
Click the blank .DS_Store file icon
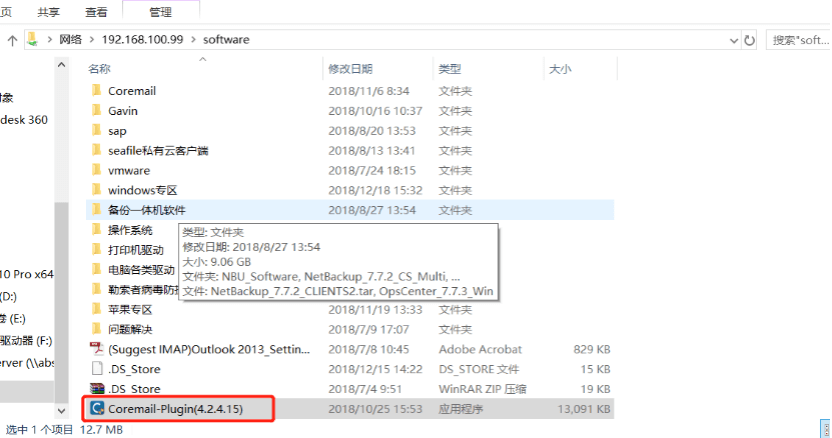click(97, 368)
